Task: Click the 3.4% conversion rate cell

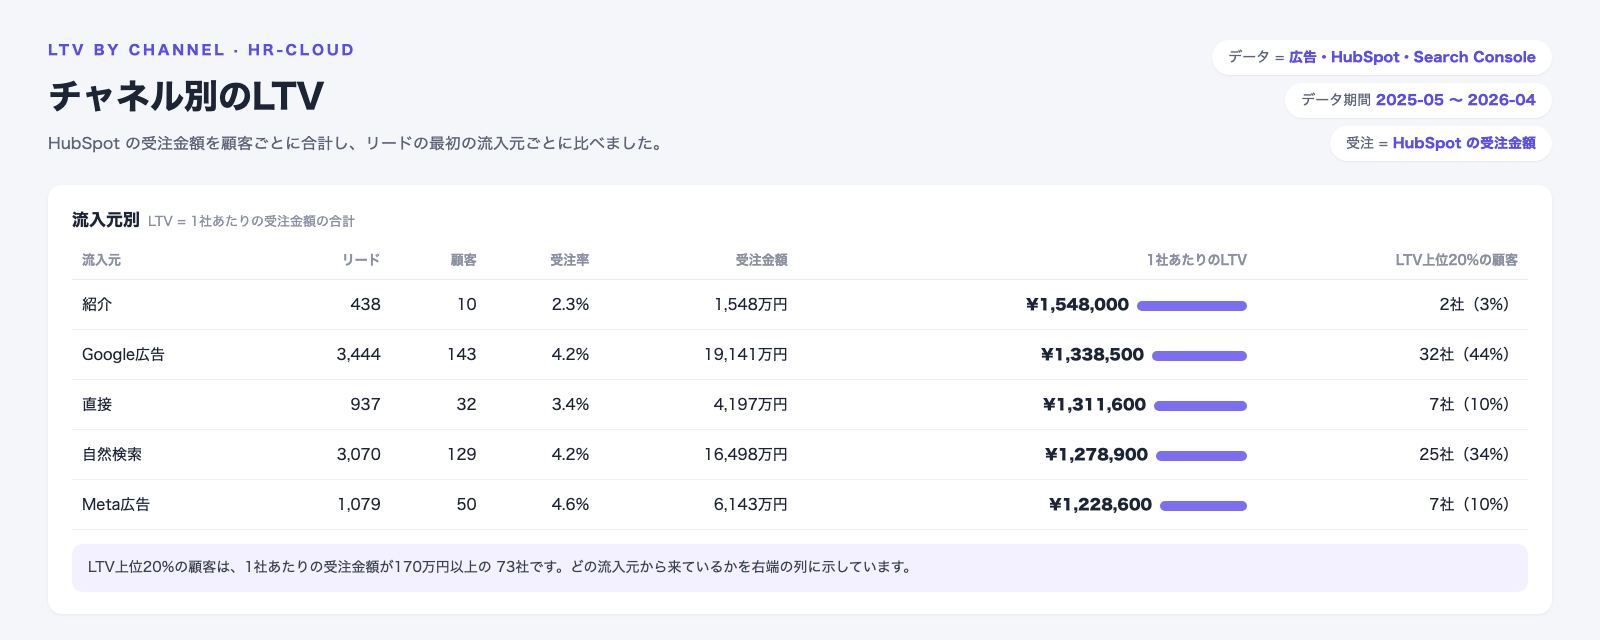Action: pyautogui.click(x=570, y=404)
